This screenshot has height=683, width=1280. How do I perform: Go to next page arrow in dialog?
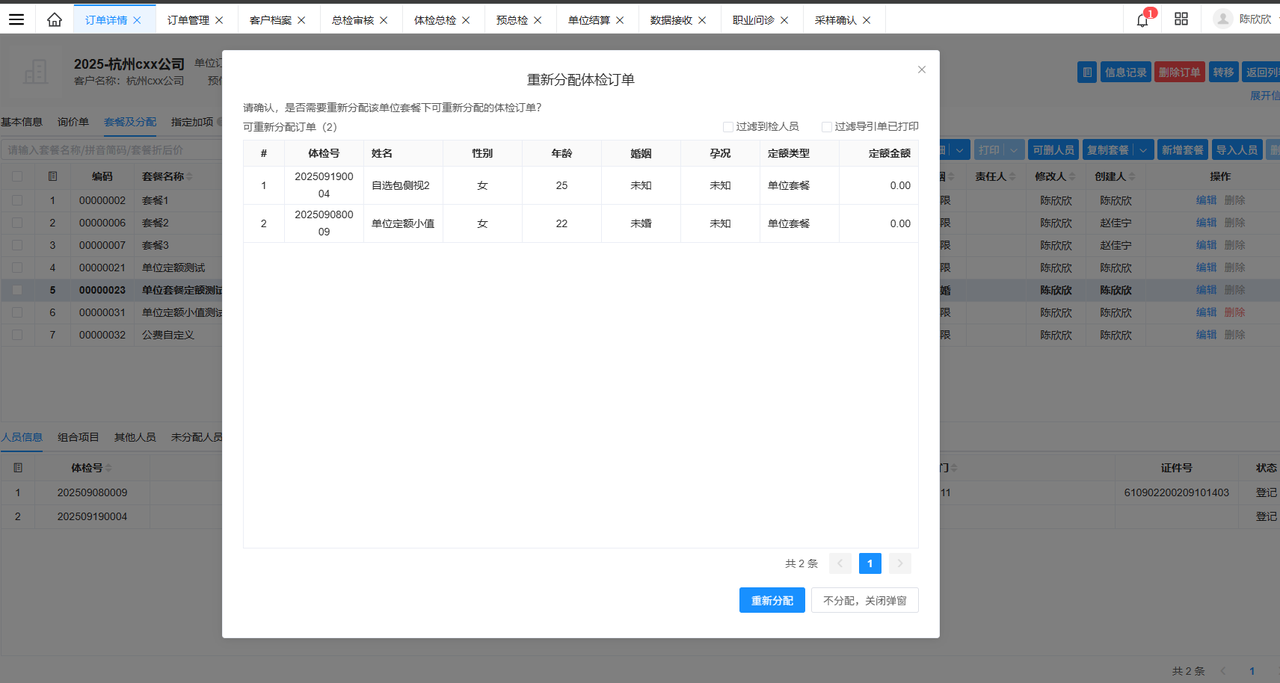pyautogui.click(x=900, y=564)
